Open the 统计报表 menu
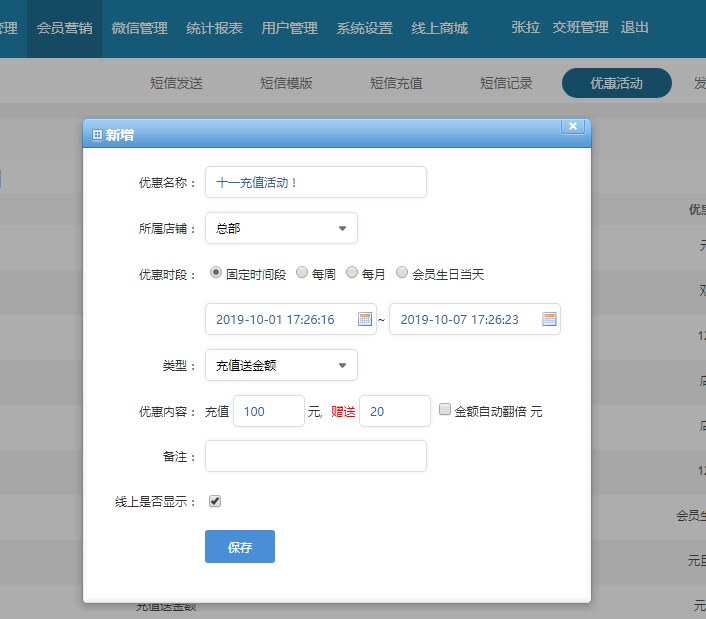 (x=214, y=28)
